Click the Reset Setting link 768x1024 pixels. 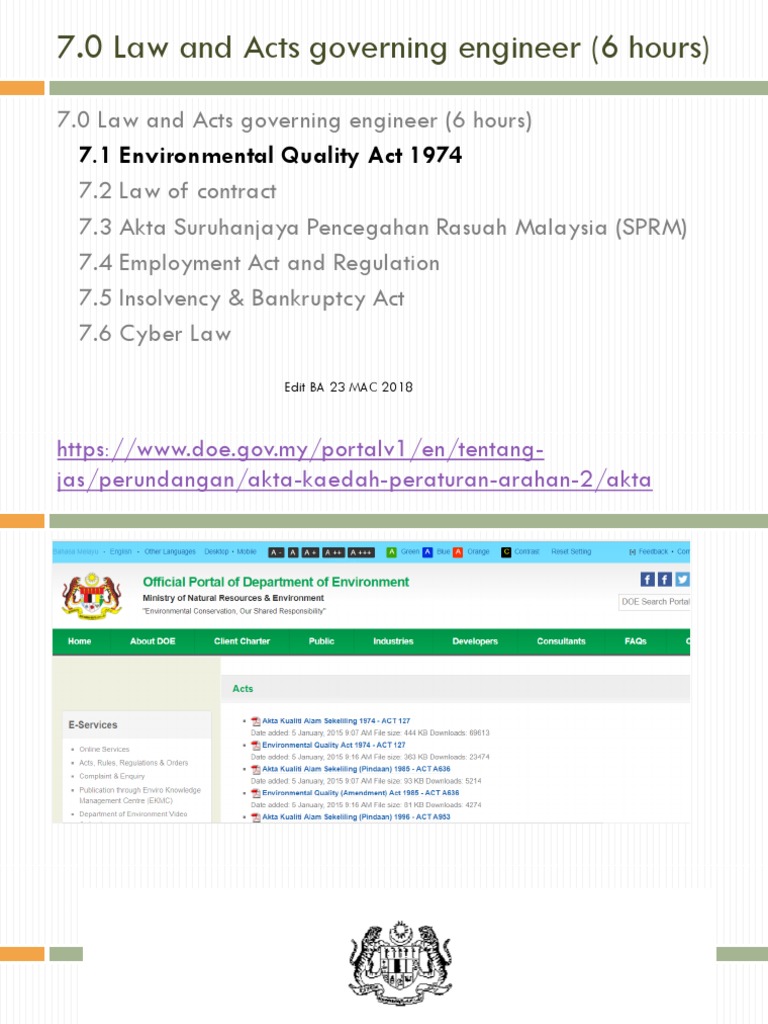click(x=571, y=552)
